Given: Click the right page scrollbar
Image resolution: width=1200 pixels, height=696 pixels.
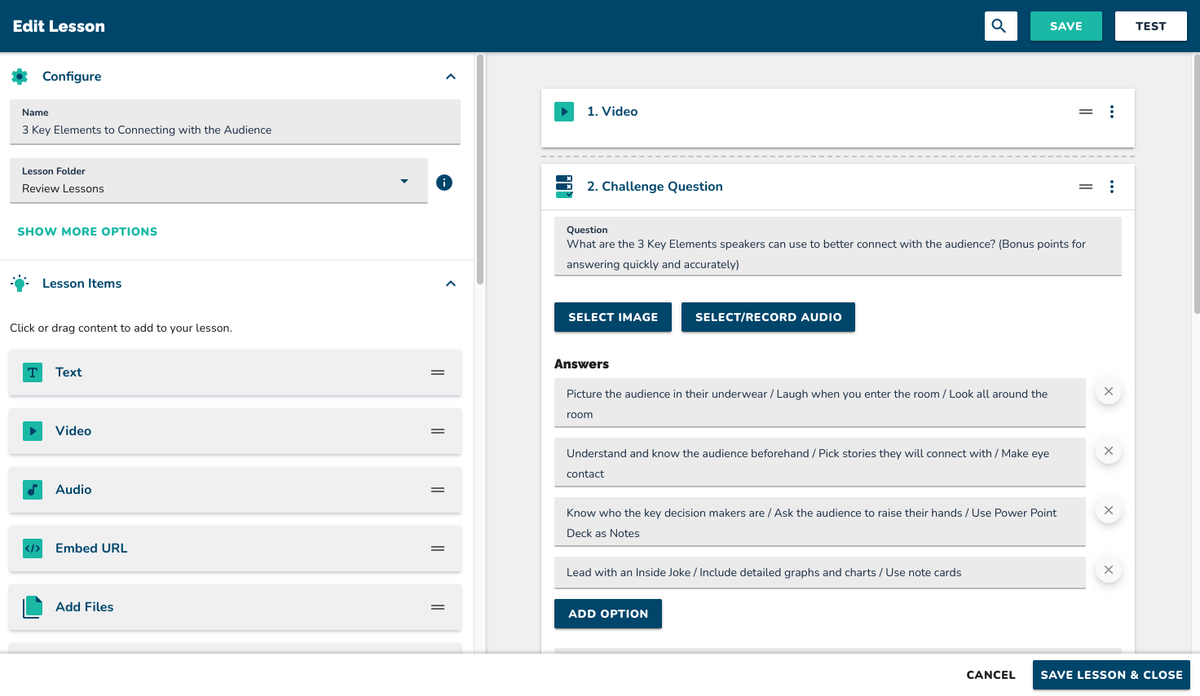Looking at the screenshot, I should 1196,185.
